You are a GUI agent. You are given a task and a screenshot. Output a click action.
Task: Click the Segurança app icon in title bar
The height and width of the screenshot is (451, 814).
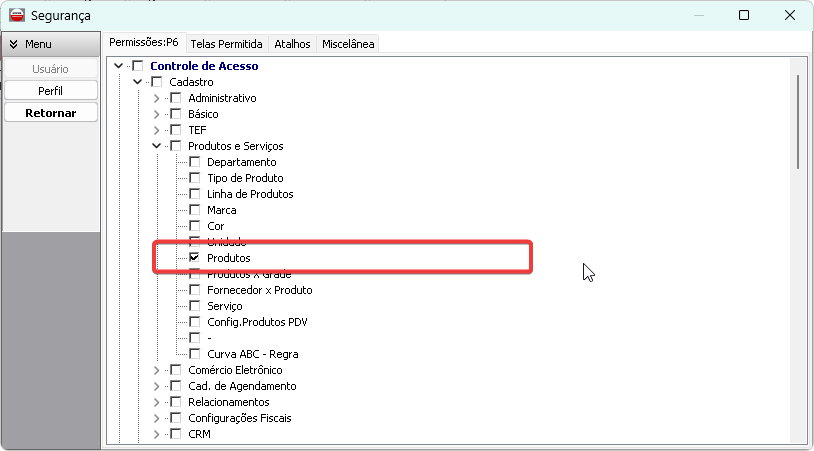tap(16, 16)
